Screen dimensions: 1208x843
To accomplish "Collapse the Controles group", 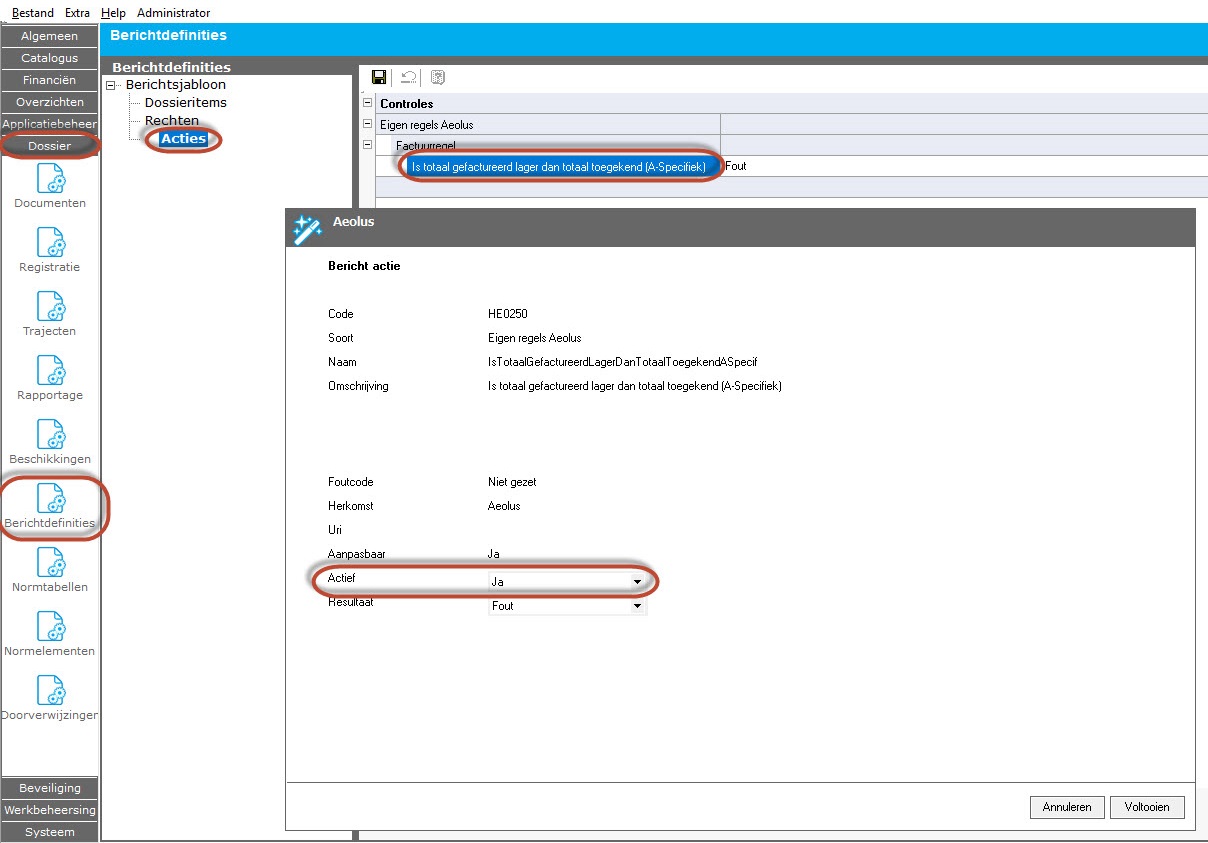I will pos(367,103).
